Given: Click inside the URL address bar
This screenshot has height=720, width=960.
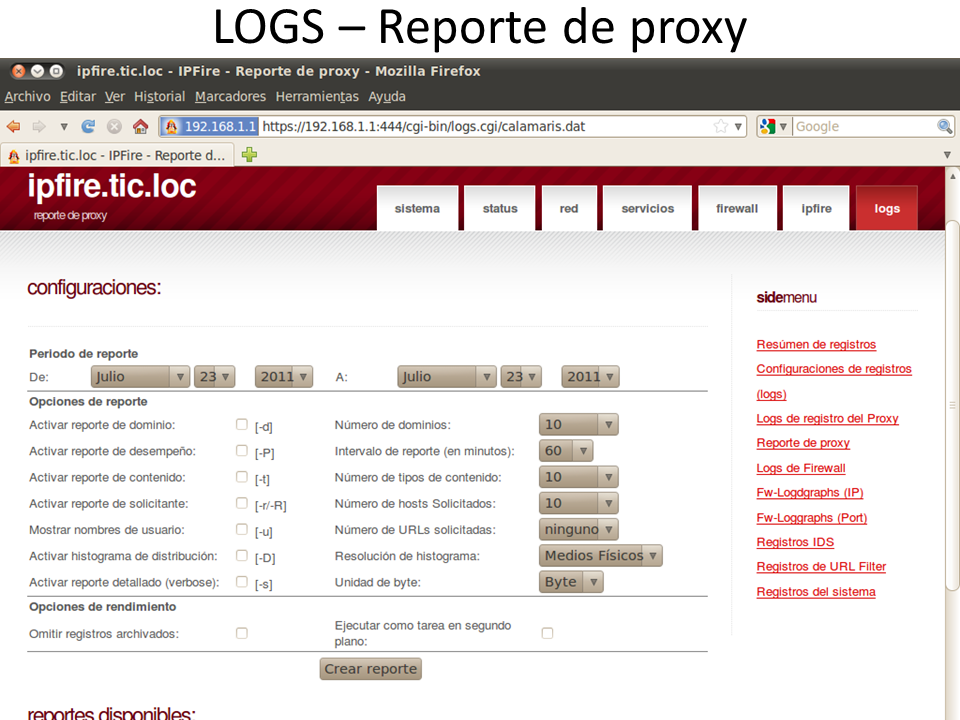Looking at the screenshot, I should point(480,127).
